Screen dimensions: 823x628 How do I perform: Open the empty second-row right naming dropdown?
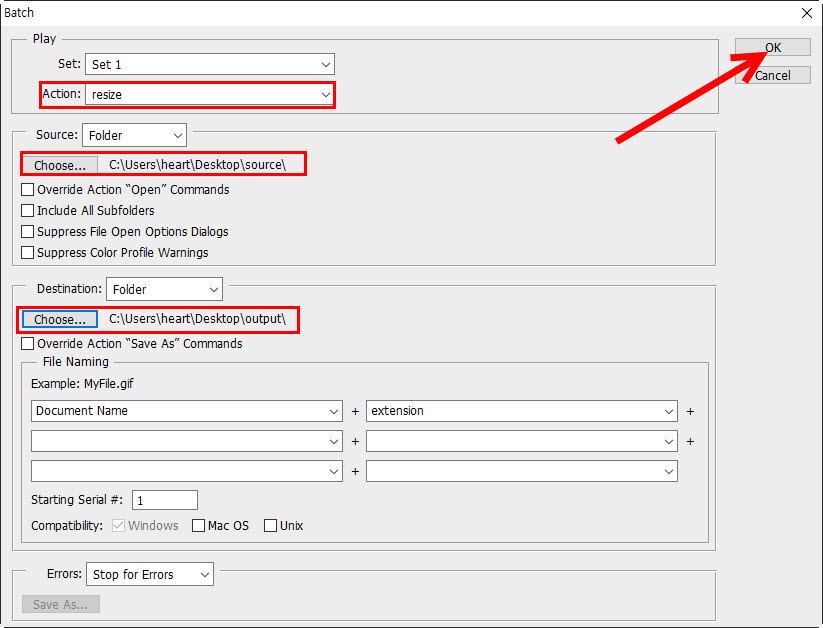point(522,442)
